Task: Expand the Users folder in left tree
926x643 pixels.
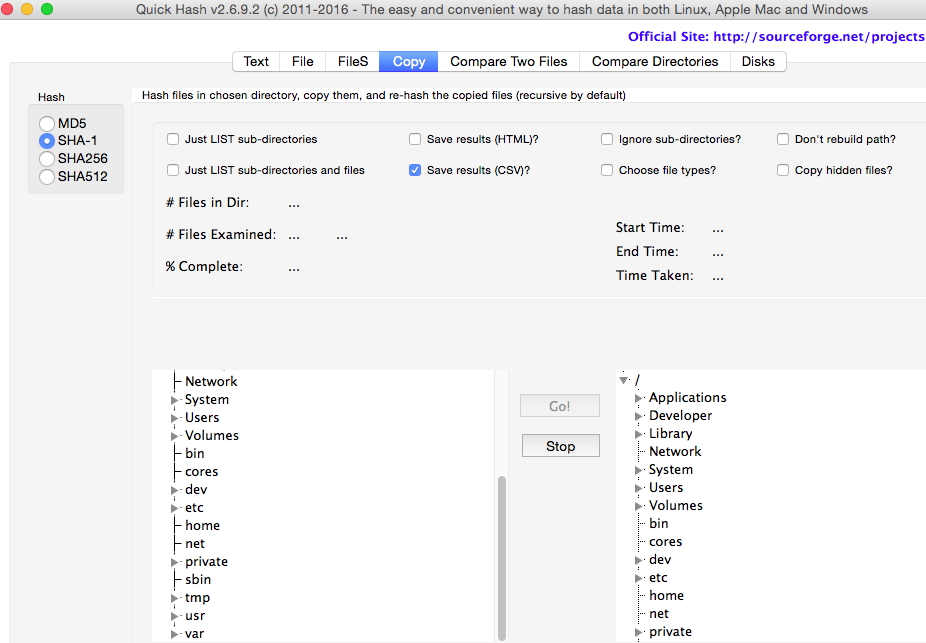Action: click(x=175, y=418)
